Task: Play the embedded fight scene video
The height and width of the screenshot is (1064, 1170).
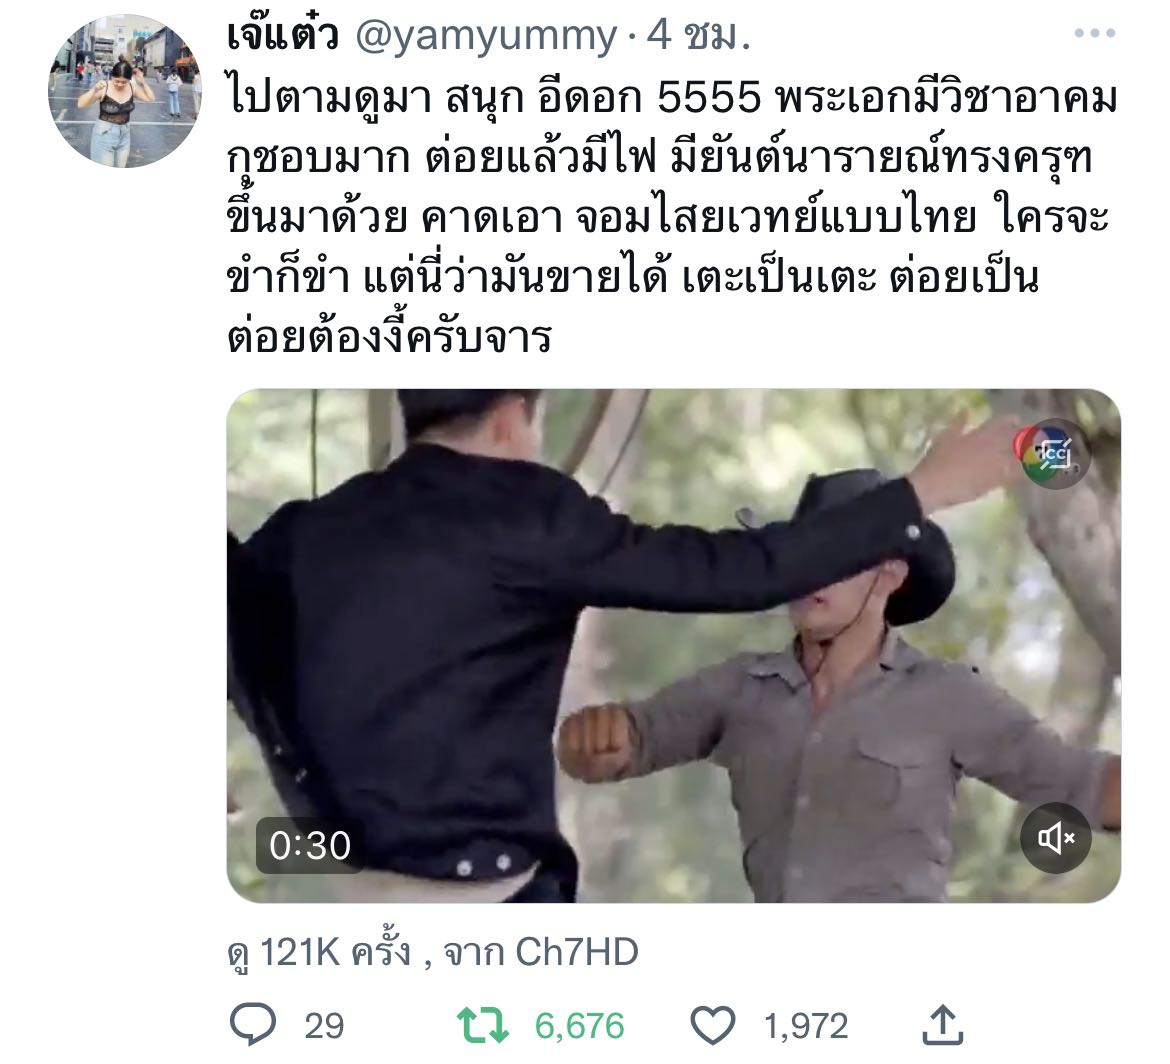Action: tap(673, 645)
